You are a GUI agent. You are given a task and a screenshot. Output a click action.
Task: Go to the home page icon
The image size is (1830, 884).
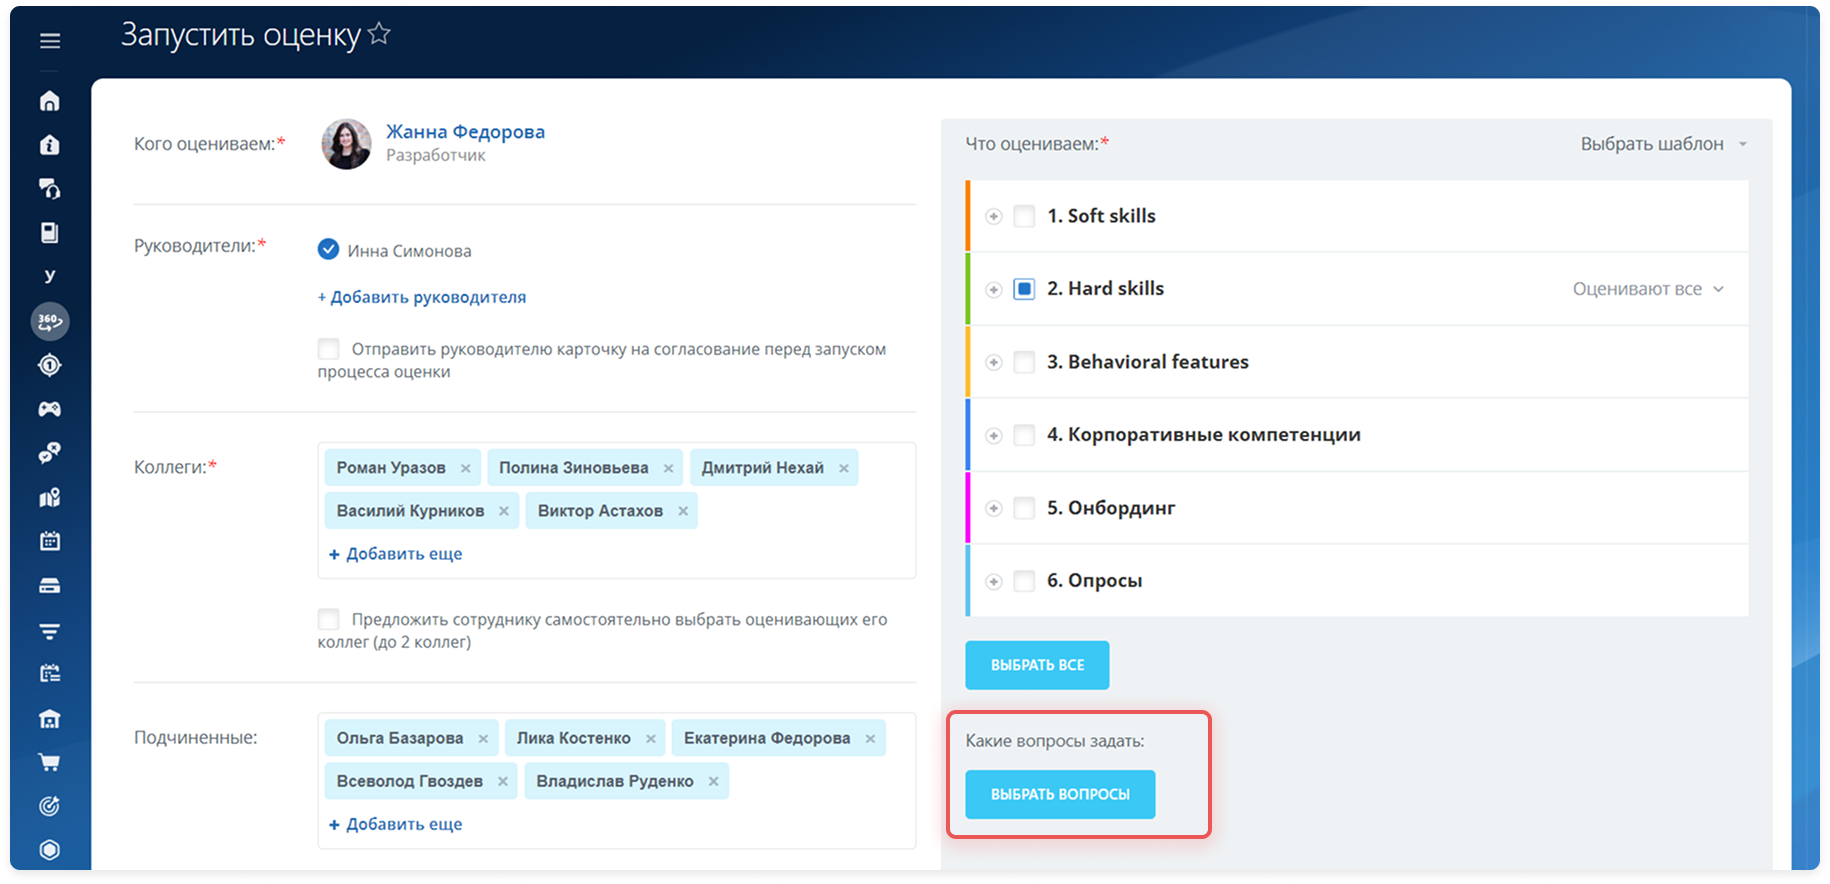pyautogui.click(x=50, y=101)
